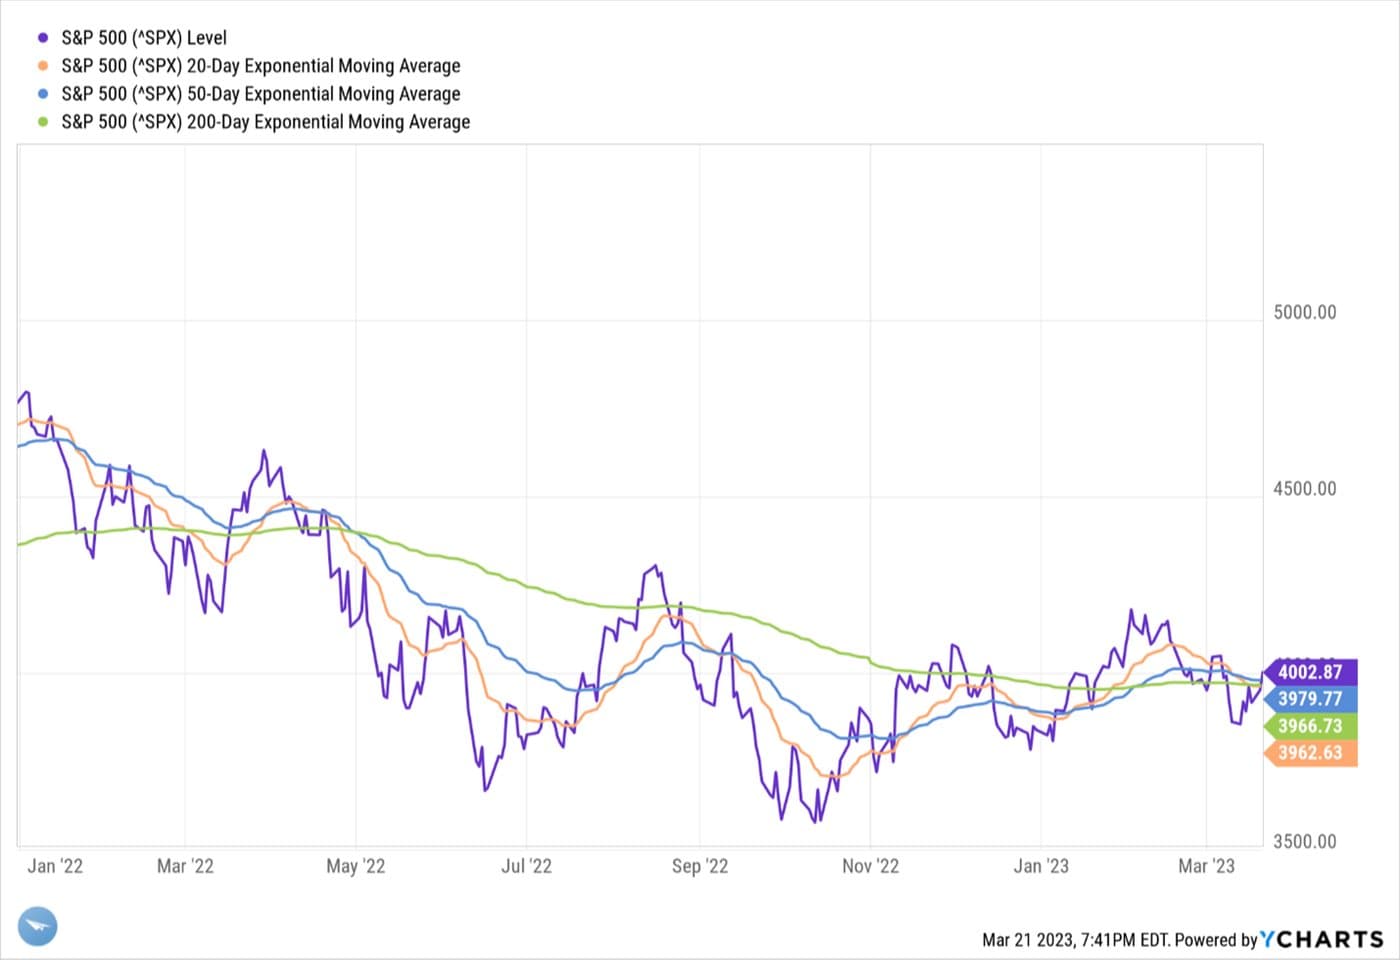The width and height of the screenshot is (1400, 960).
Task: Select the blue 50-Day EMA legend dot
Action: [43, 94]
